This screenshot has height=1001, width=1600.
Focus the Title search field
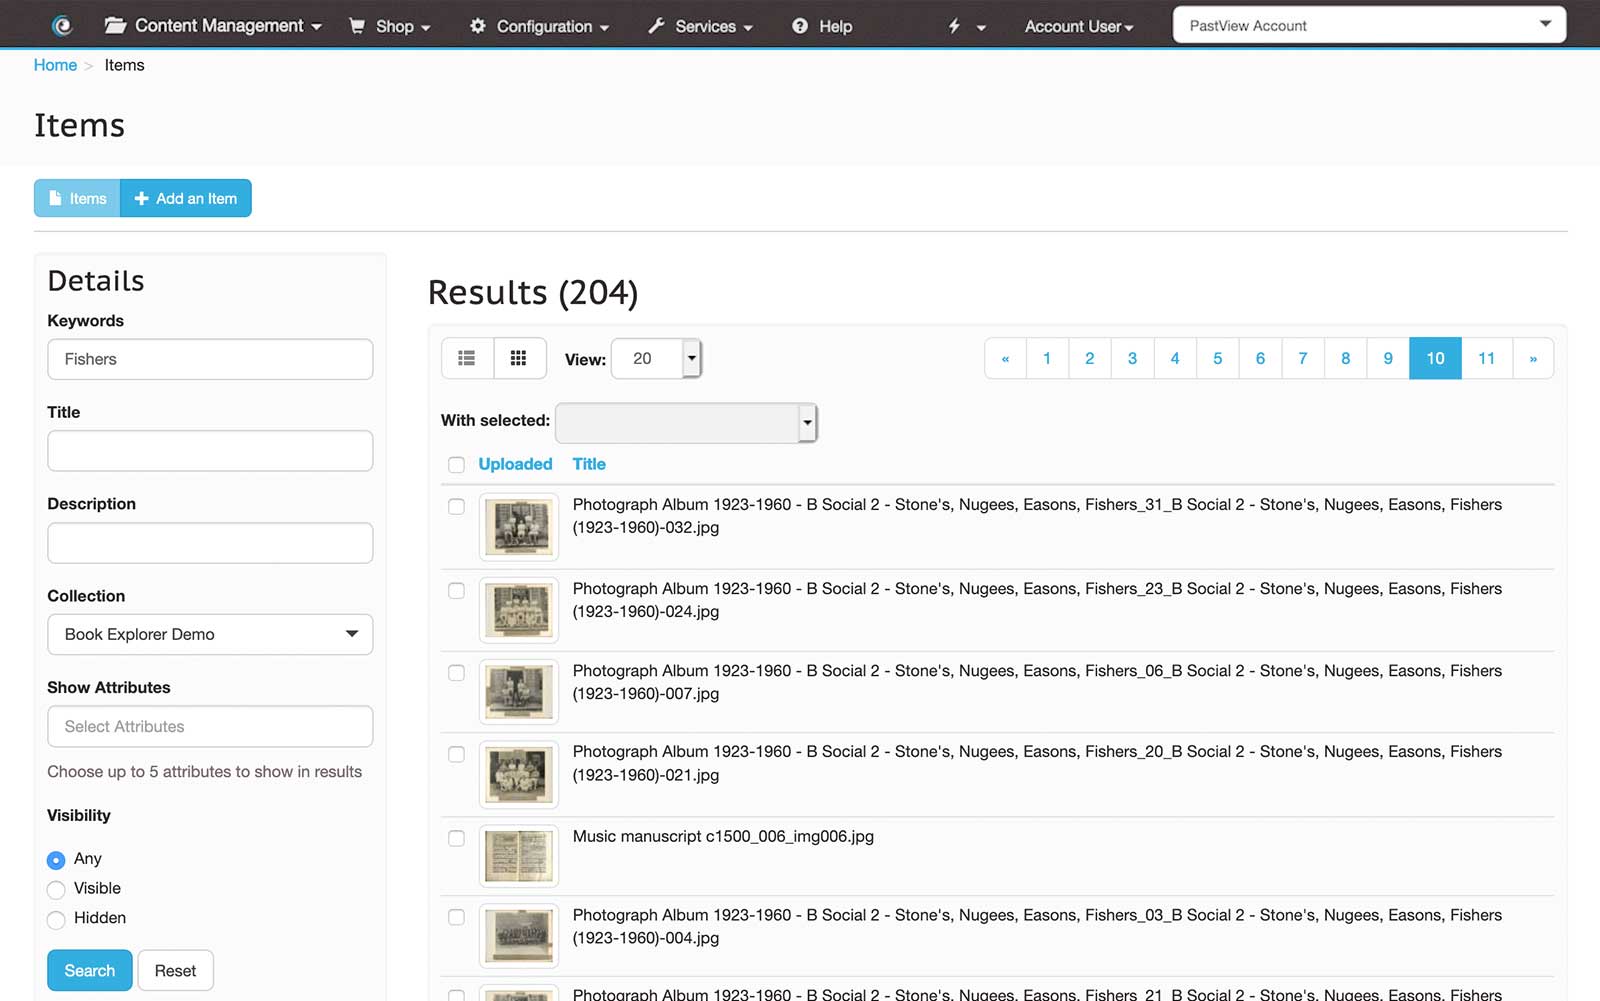point(210,451)
